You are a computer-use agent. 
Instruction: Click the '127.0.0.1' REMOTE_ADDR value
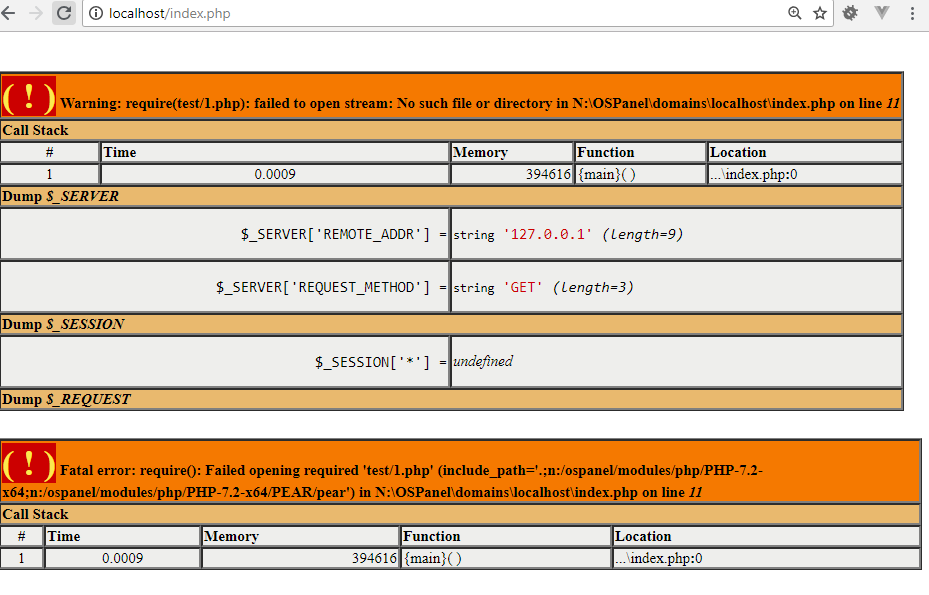548,234
